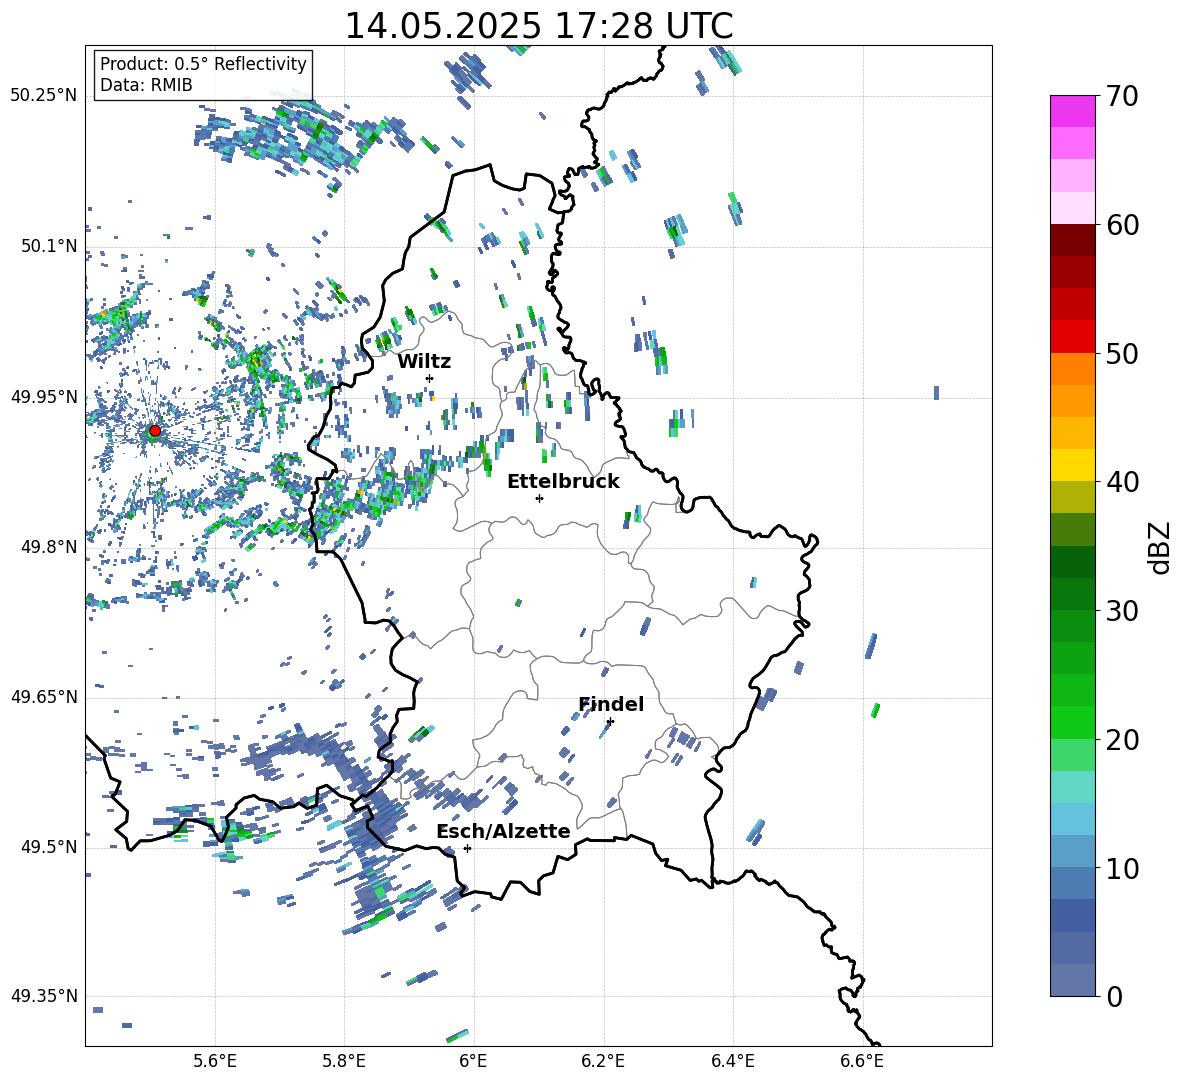The width and height of the screenshot is (1184, 1081).
Task: Click the 50.25°N latitude label
Action: coord(44,96)
